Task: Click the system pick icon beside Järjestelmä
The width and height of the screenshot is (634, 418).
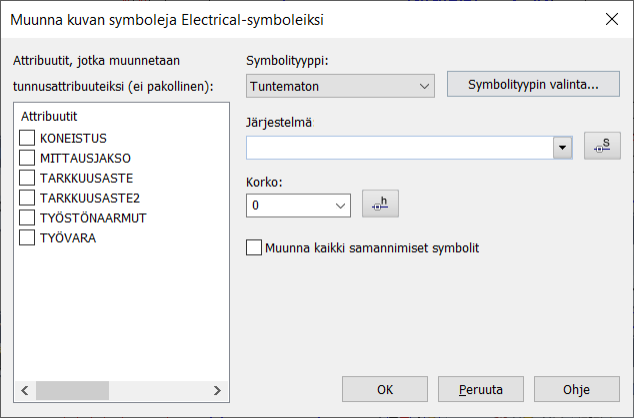Action: pos(601,147)
